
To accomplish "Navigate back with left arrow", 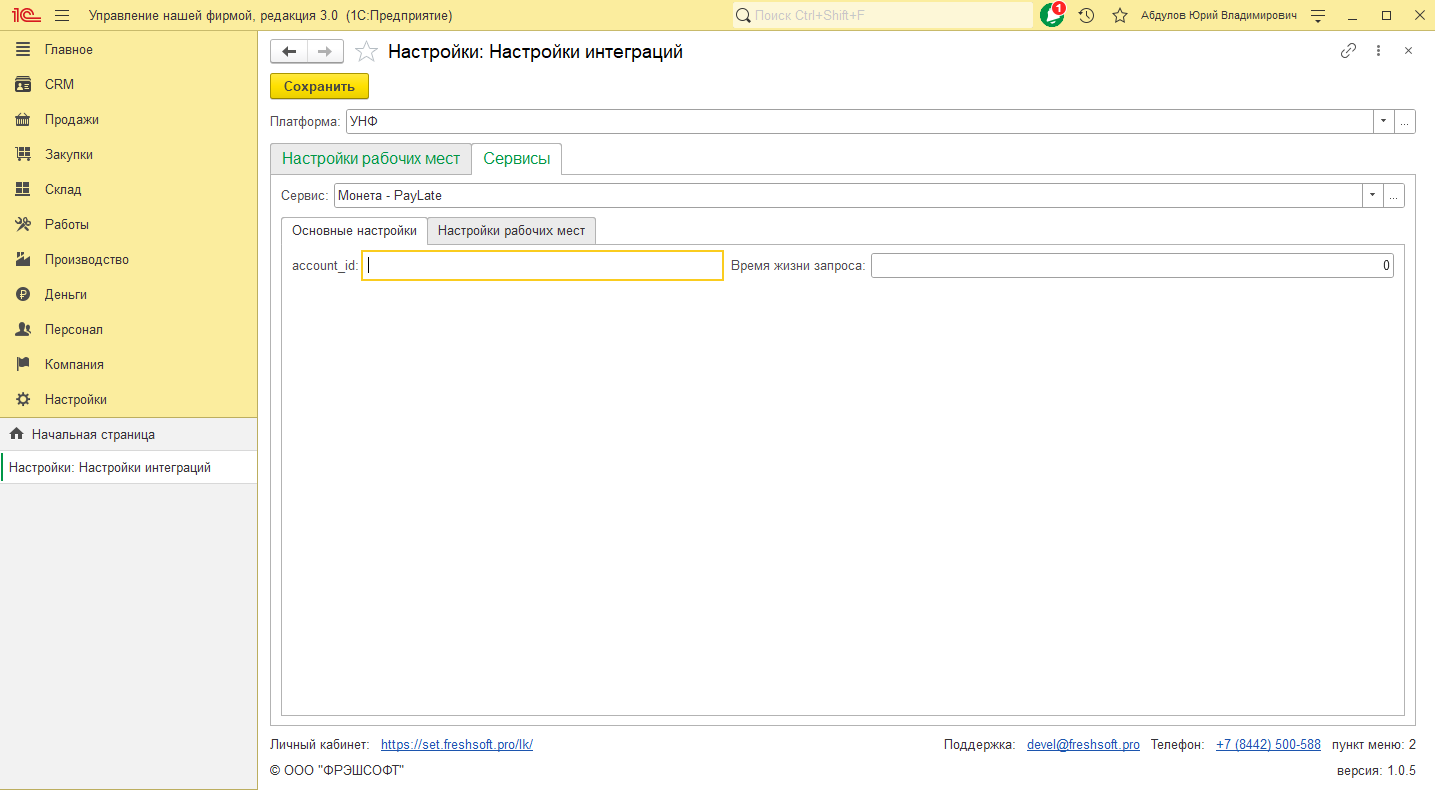I will [289, 52].
